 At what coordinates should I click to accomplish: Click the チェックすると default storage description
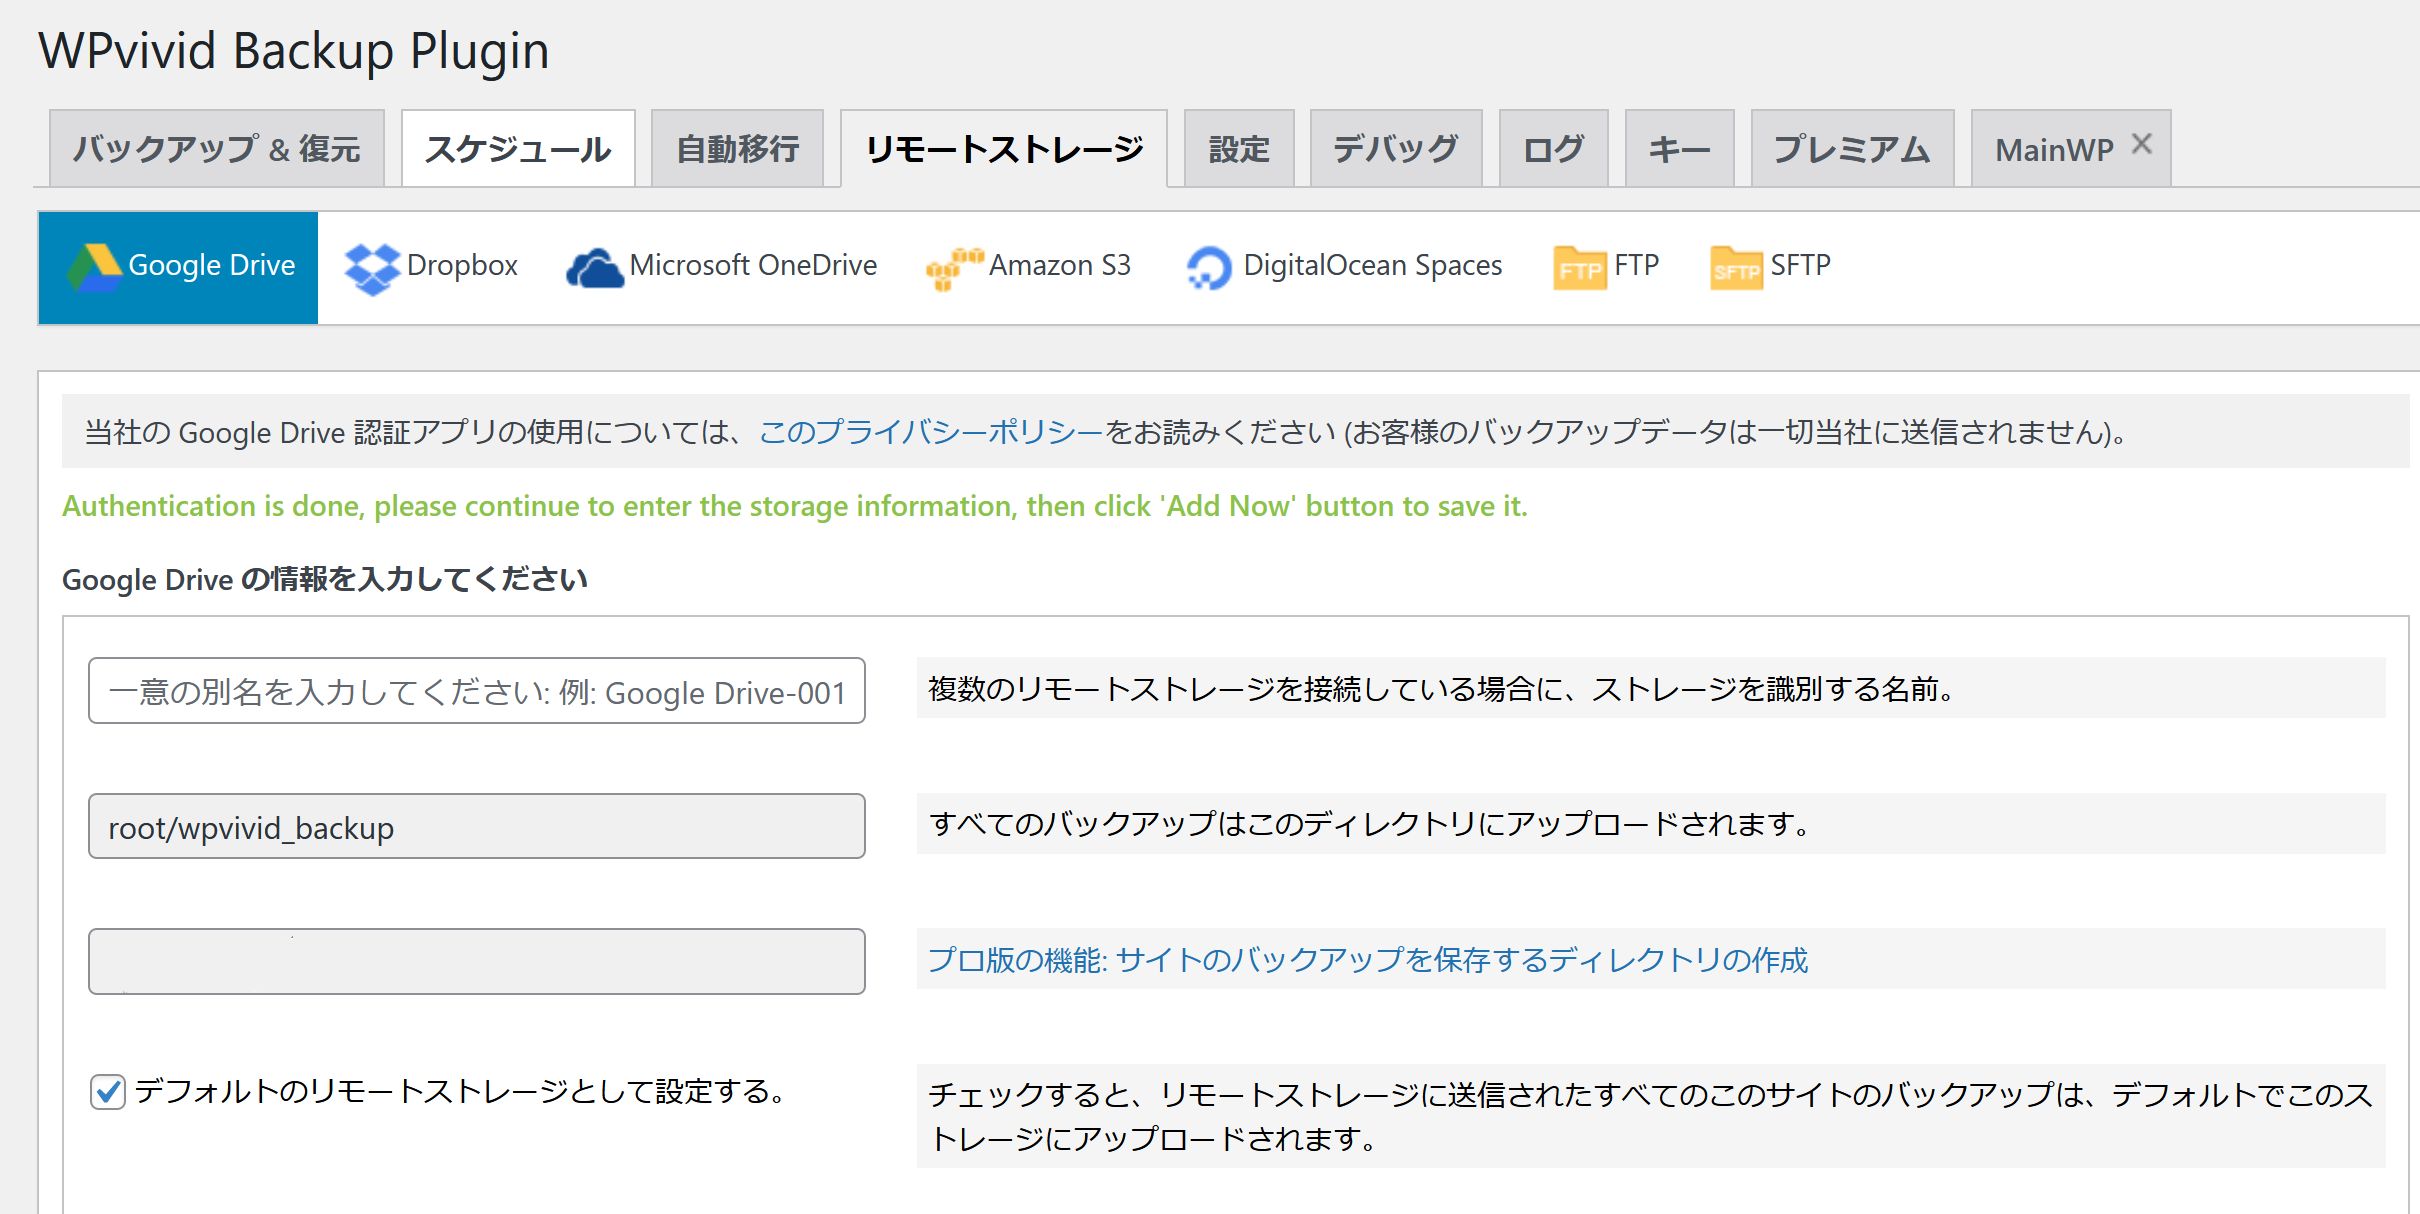click(x=1651, y=1116)
